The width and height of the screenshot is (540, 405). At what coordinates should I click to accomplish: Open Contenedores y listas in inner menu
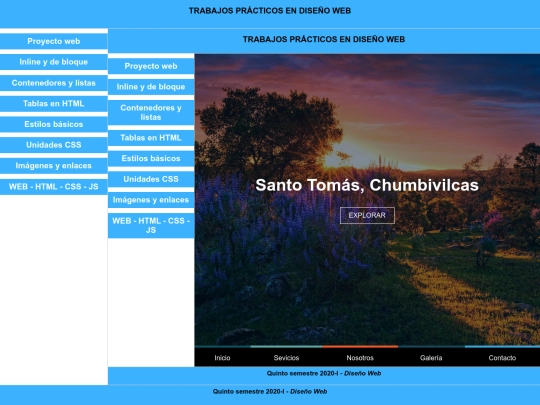click(x=151, y=112)
